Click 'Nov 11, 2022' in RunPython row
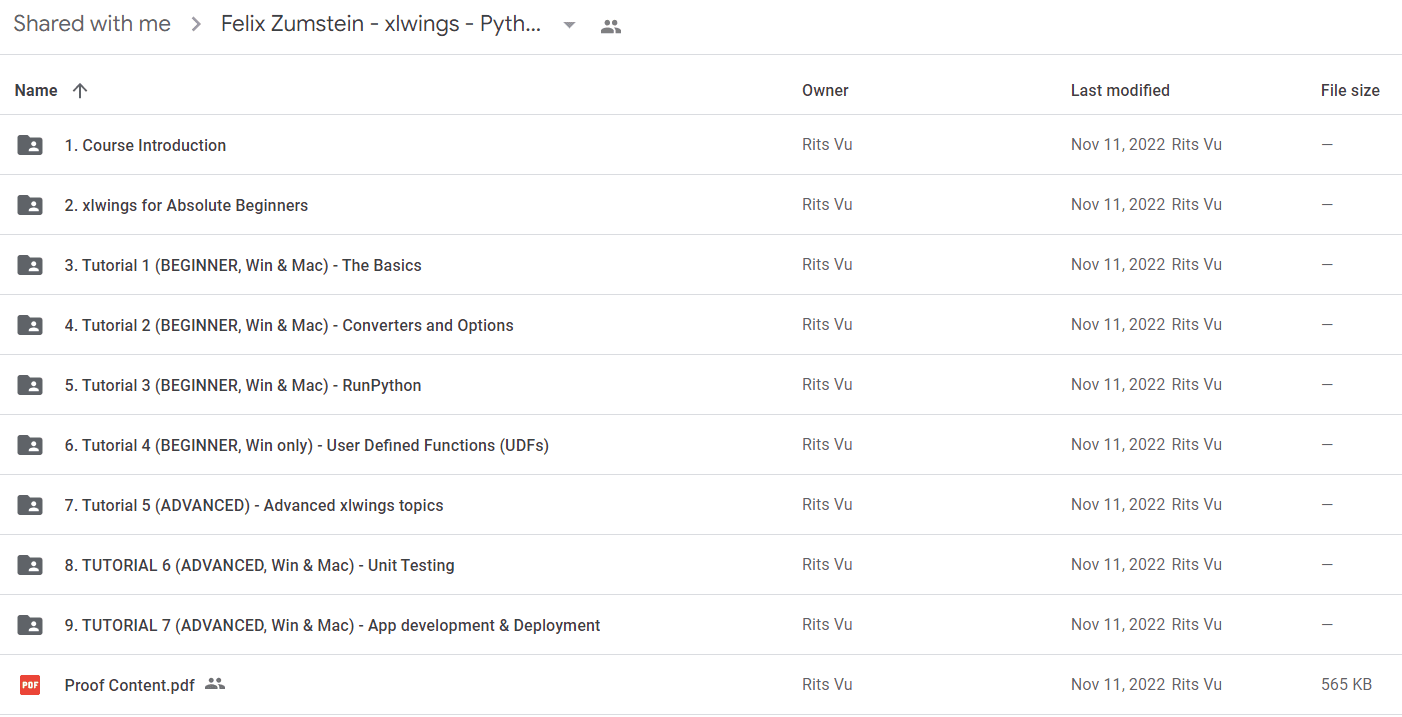 [x=1118, y=384]
